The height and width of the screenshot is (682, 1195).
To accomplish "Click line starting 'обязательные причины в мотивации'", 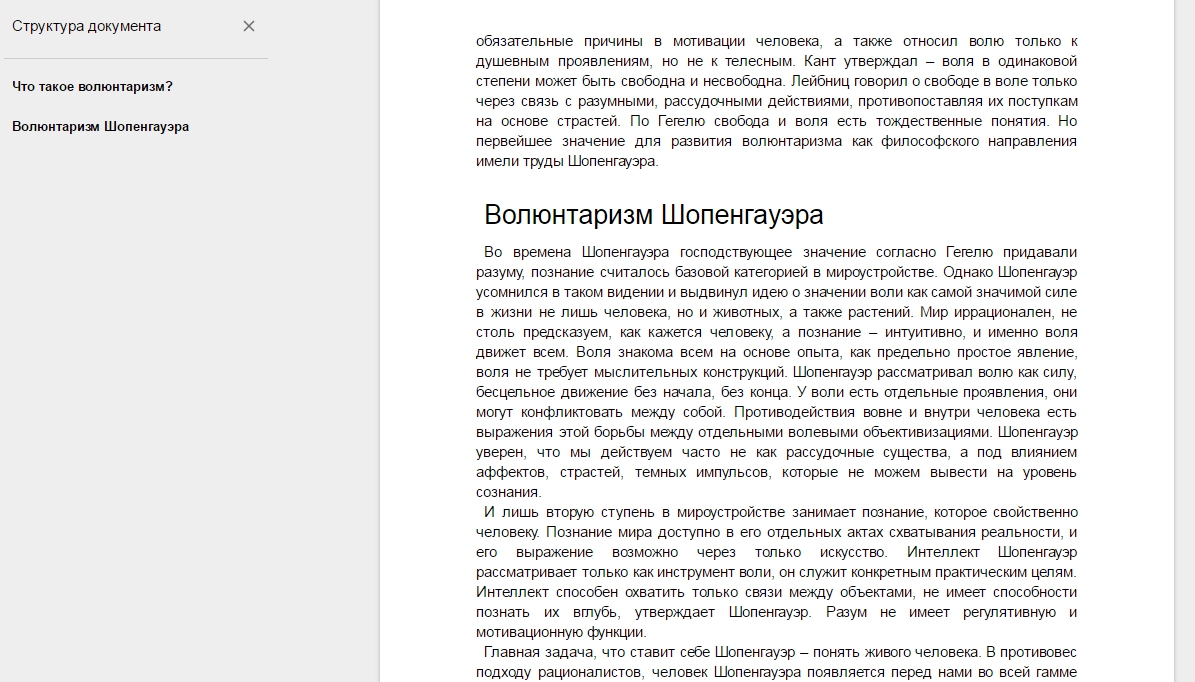I will point(777,41).
